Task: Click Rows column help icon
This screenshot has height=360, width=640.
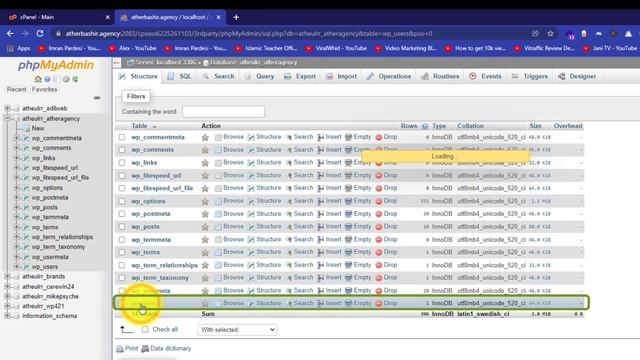Action: [424, 126]
